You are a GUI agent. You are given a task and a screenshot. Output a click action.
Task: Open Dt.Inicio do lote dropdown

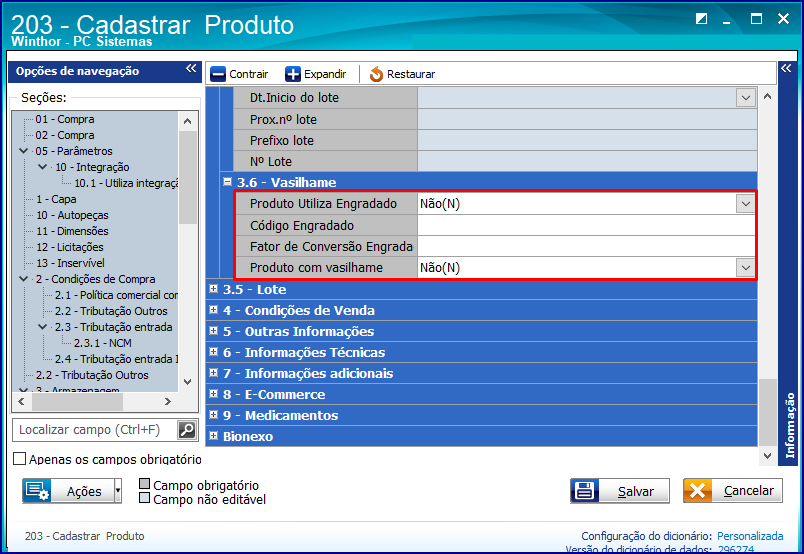[x=746, y=97]
